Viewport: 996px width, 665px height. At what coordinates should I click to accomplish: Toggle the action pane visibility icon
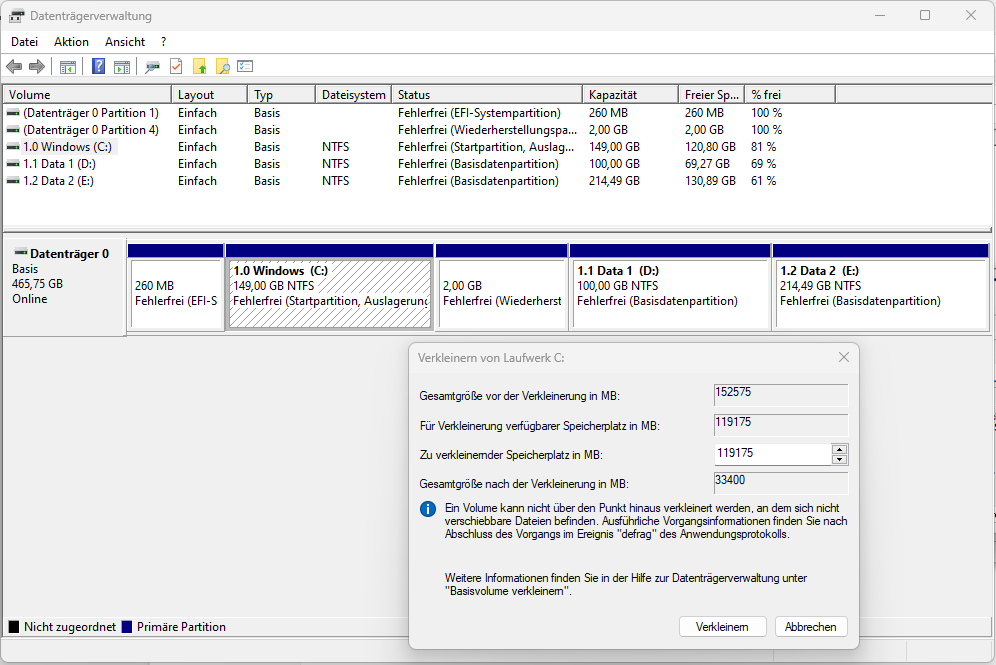pos(120,66)
